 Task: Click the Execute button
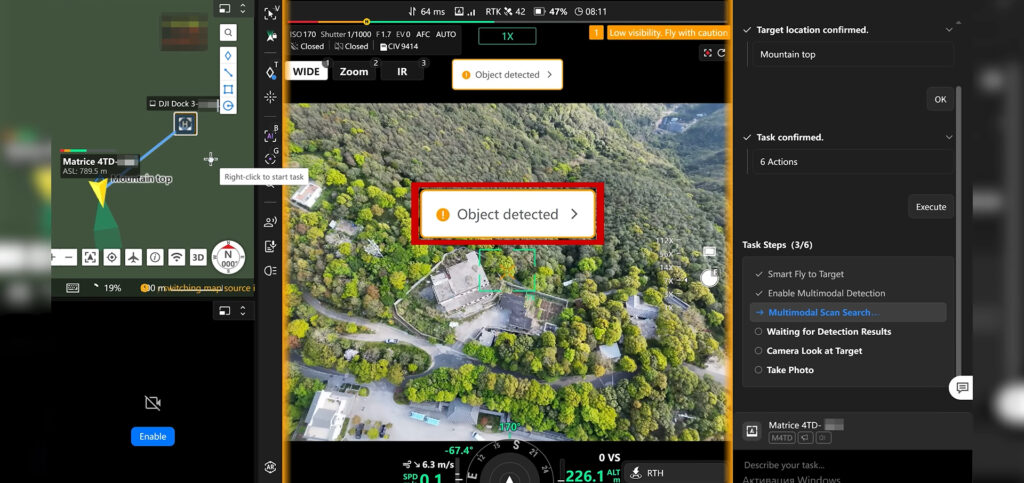click(x=931, y=207)
